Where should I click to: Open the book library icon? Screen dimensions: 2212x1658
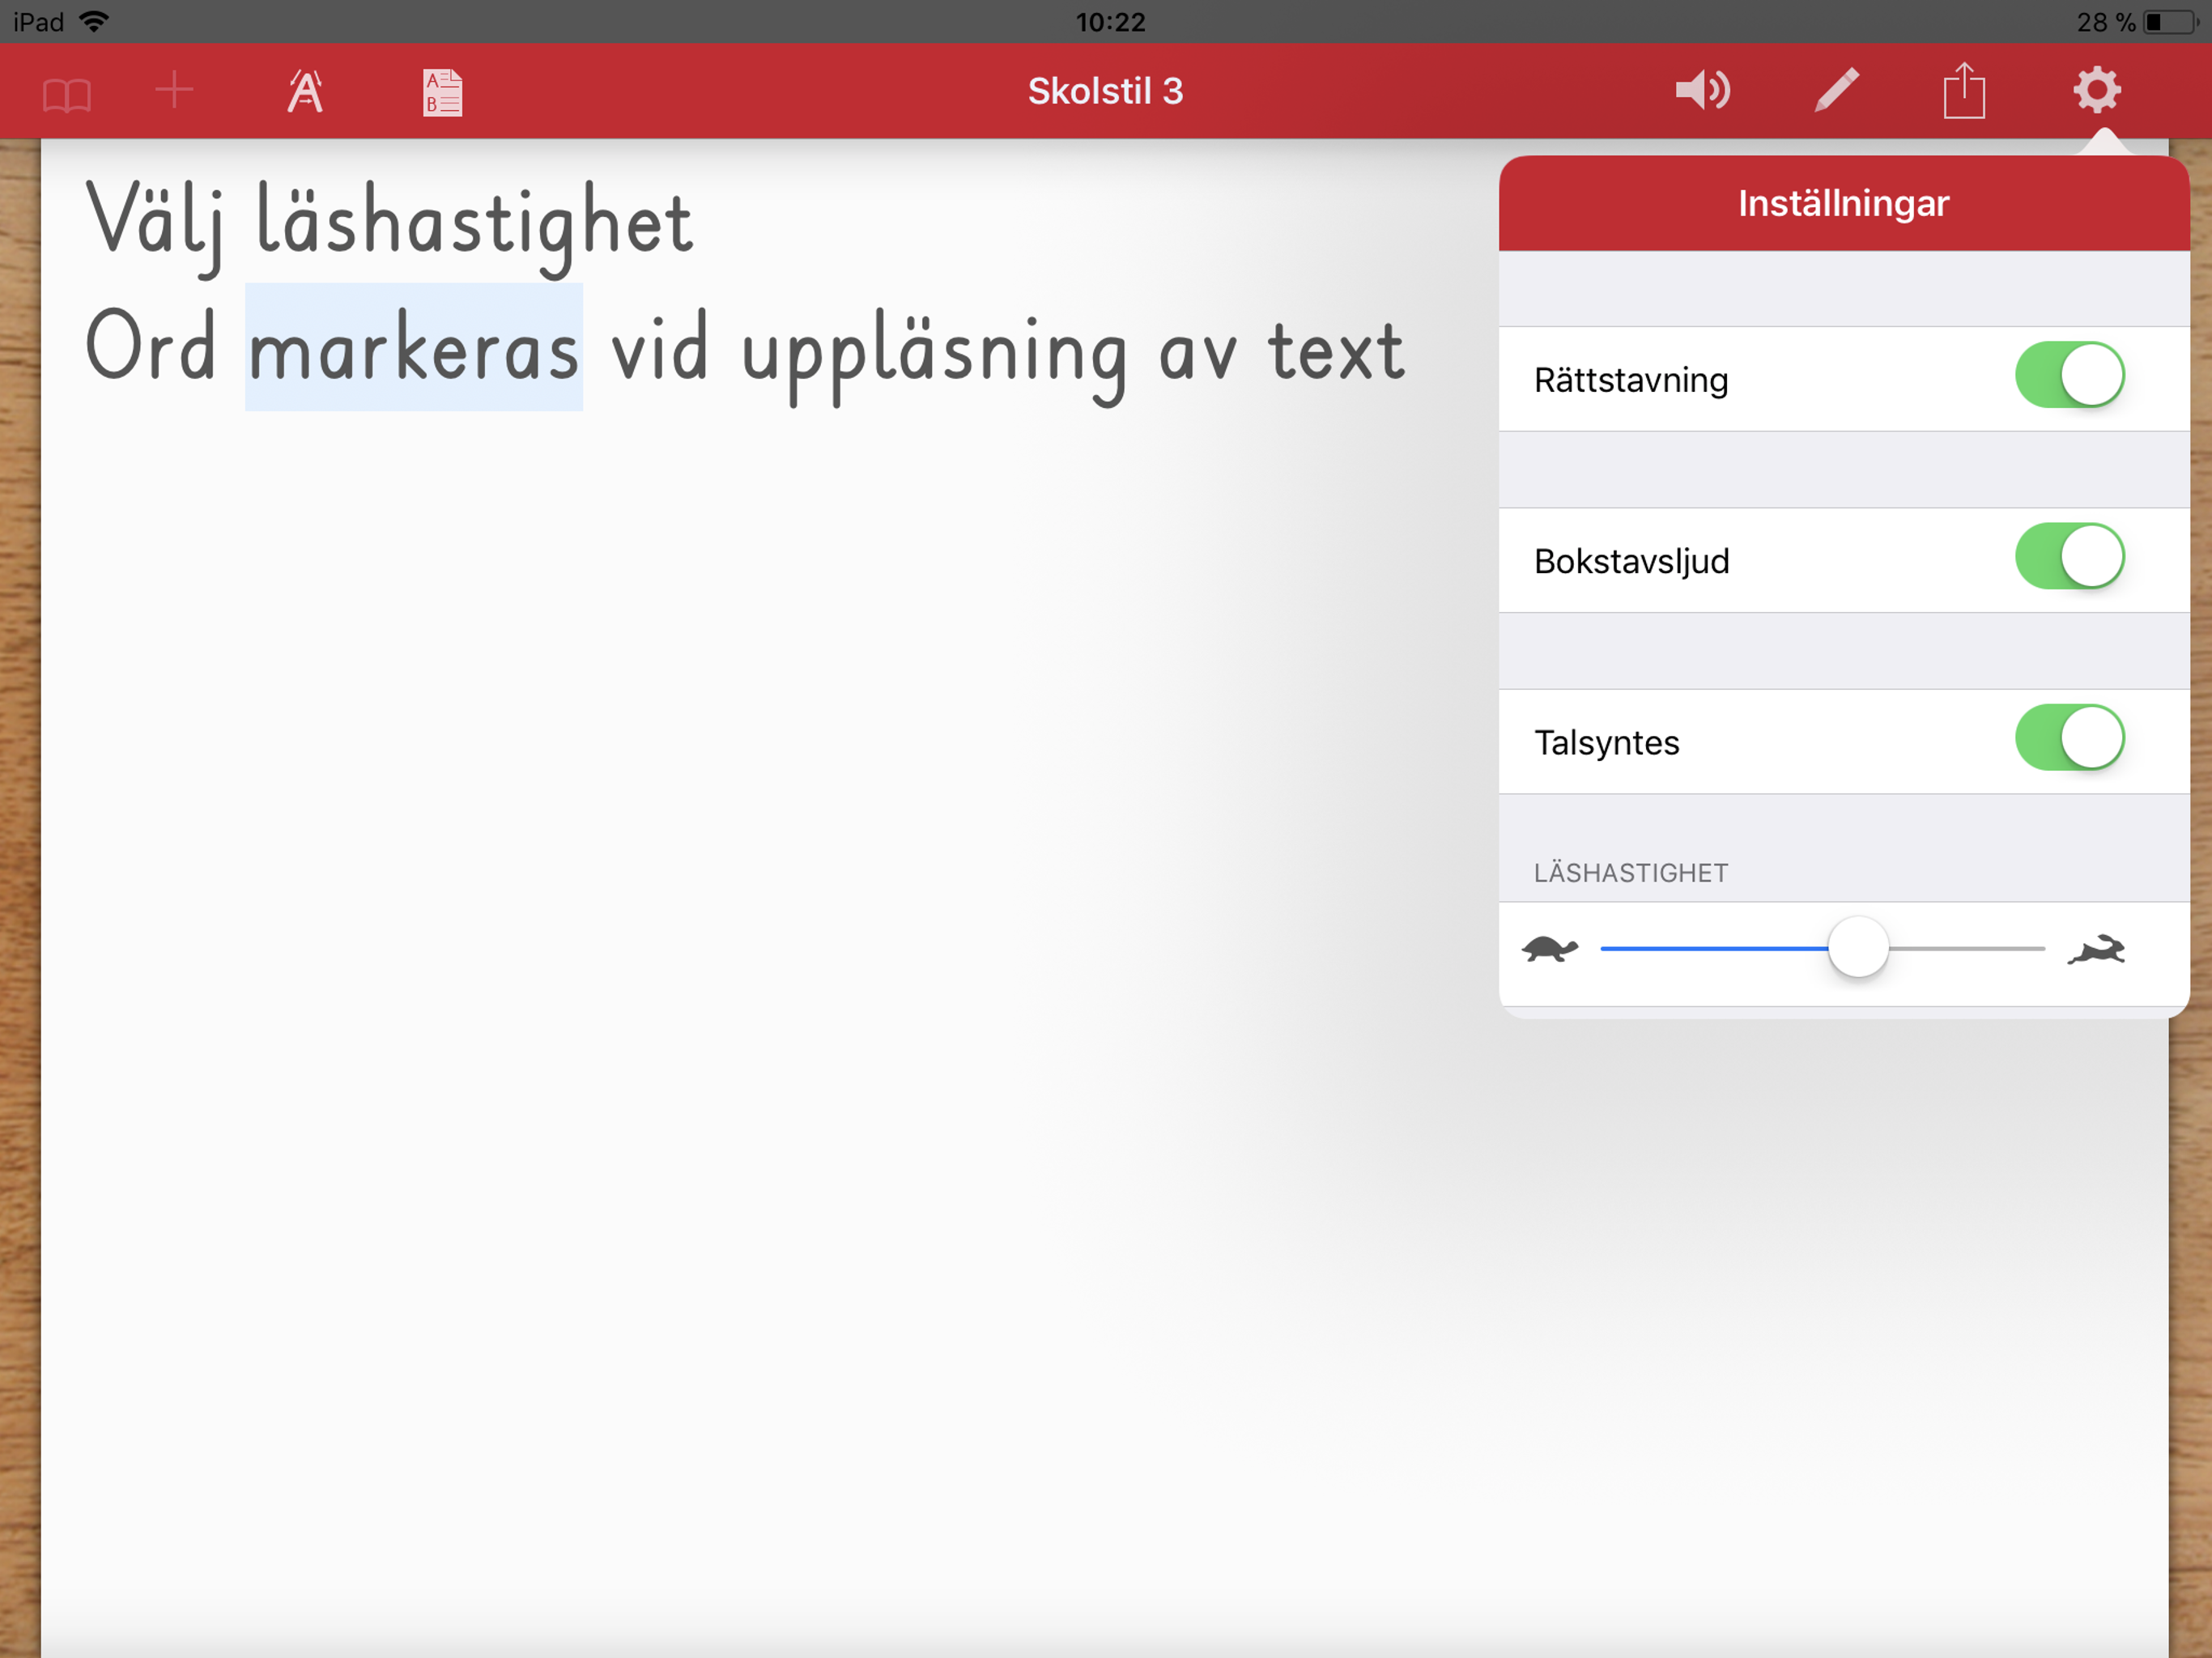coord(67,94)
